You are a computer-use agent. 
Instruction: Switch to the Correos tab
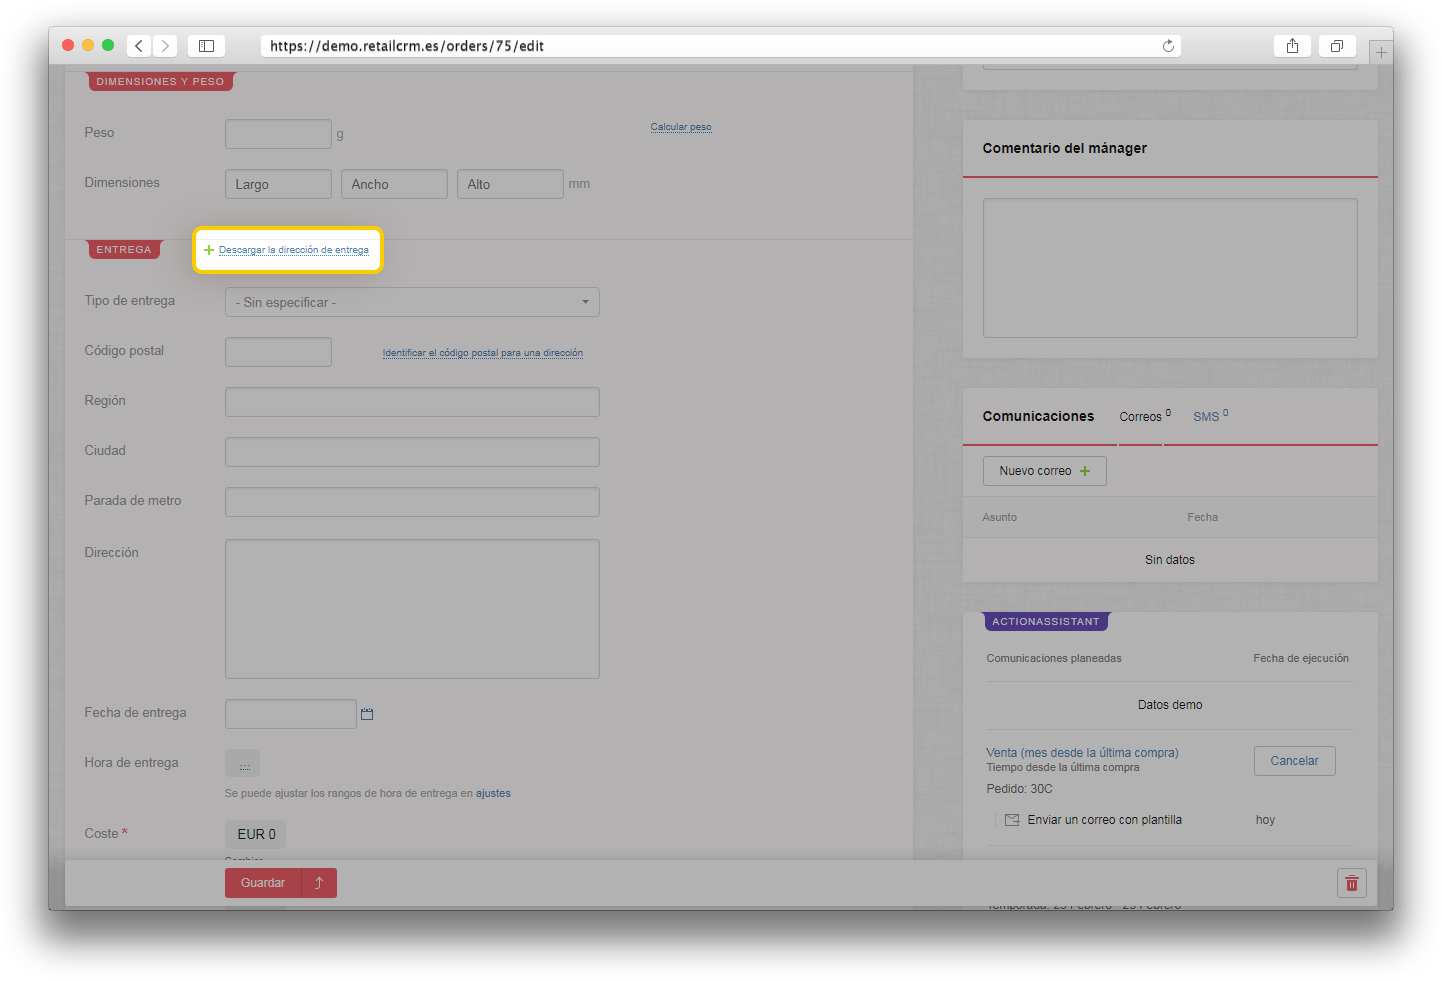pos(1144,416)
